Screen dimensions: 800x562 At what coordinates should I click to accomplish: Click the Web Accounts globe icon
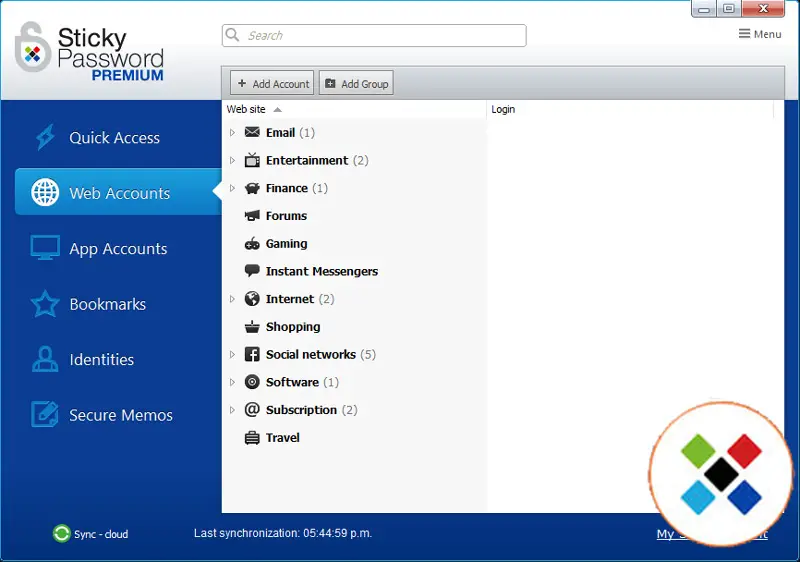coord(45,193)
